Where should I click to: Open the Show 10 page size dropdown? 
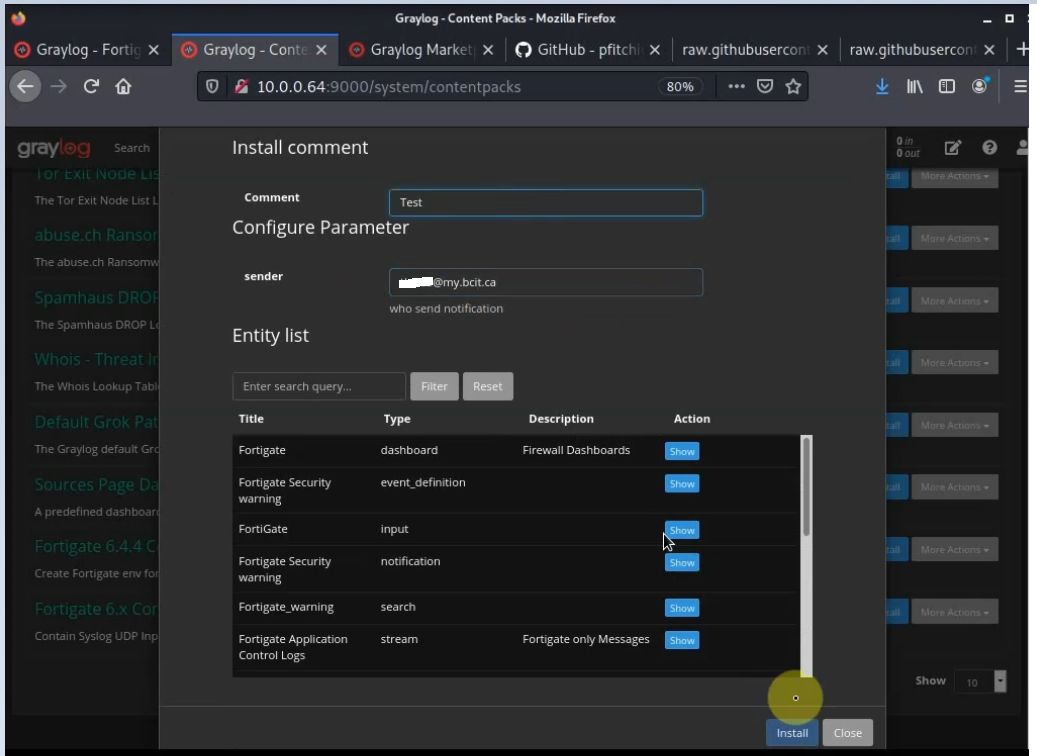pyautogui.click(x=980, y=682)
